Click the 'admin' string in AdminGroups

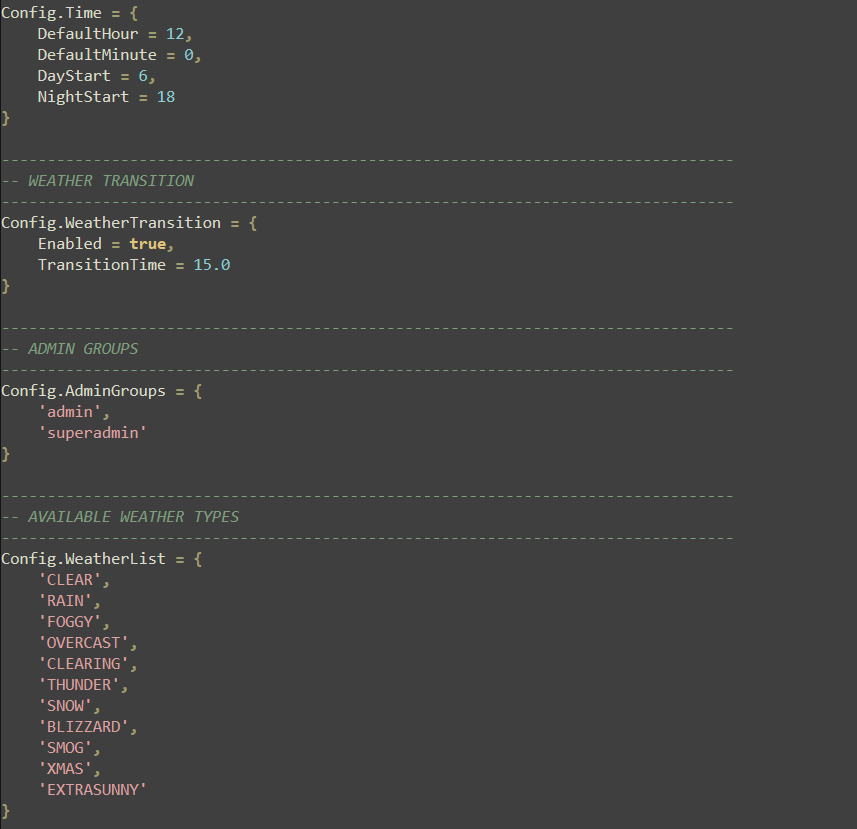pos(70,411)
